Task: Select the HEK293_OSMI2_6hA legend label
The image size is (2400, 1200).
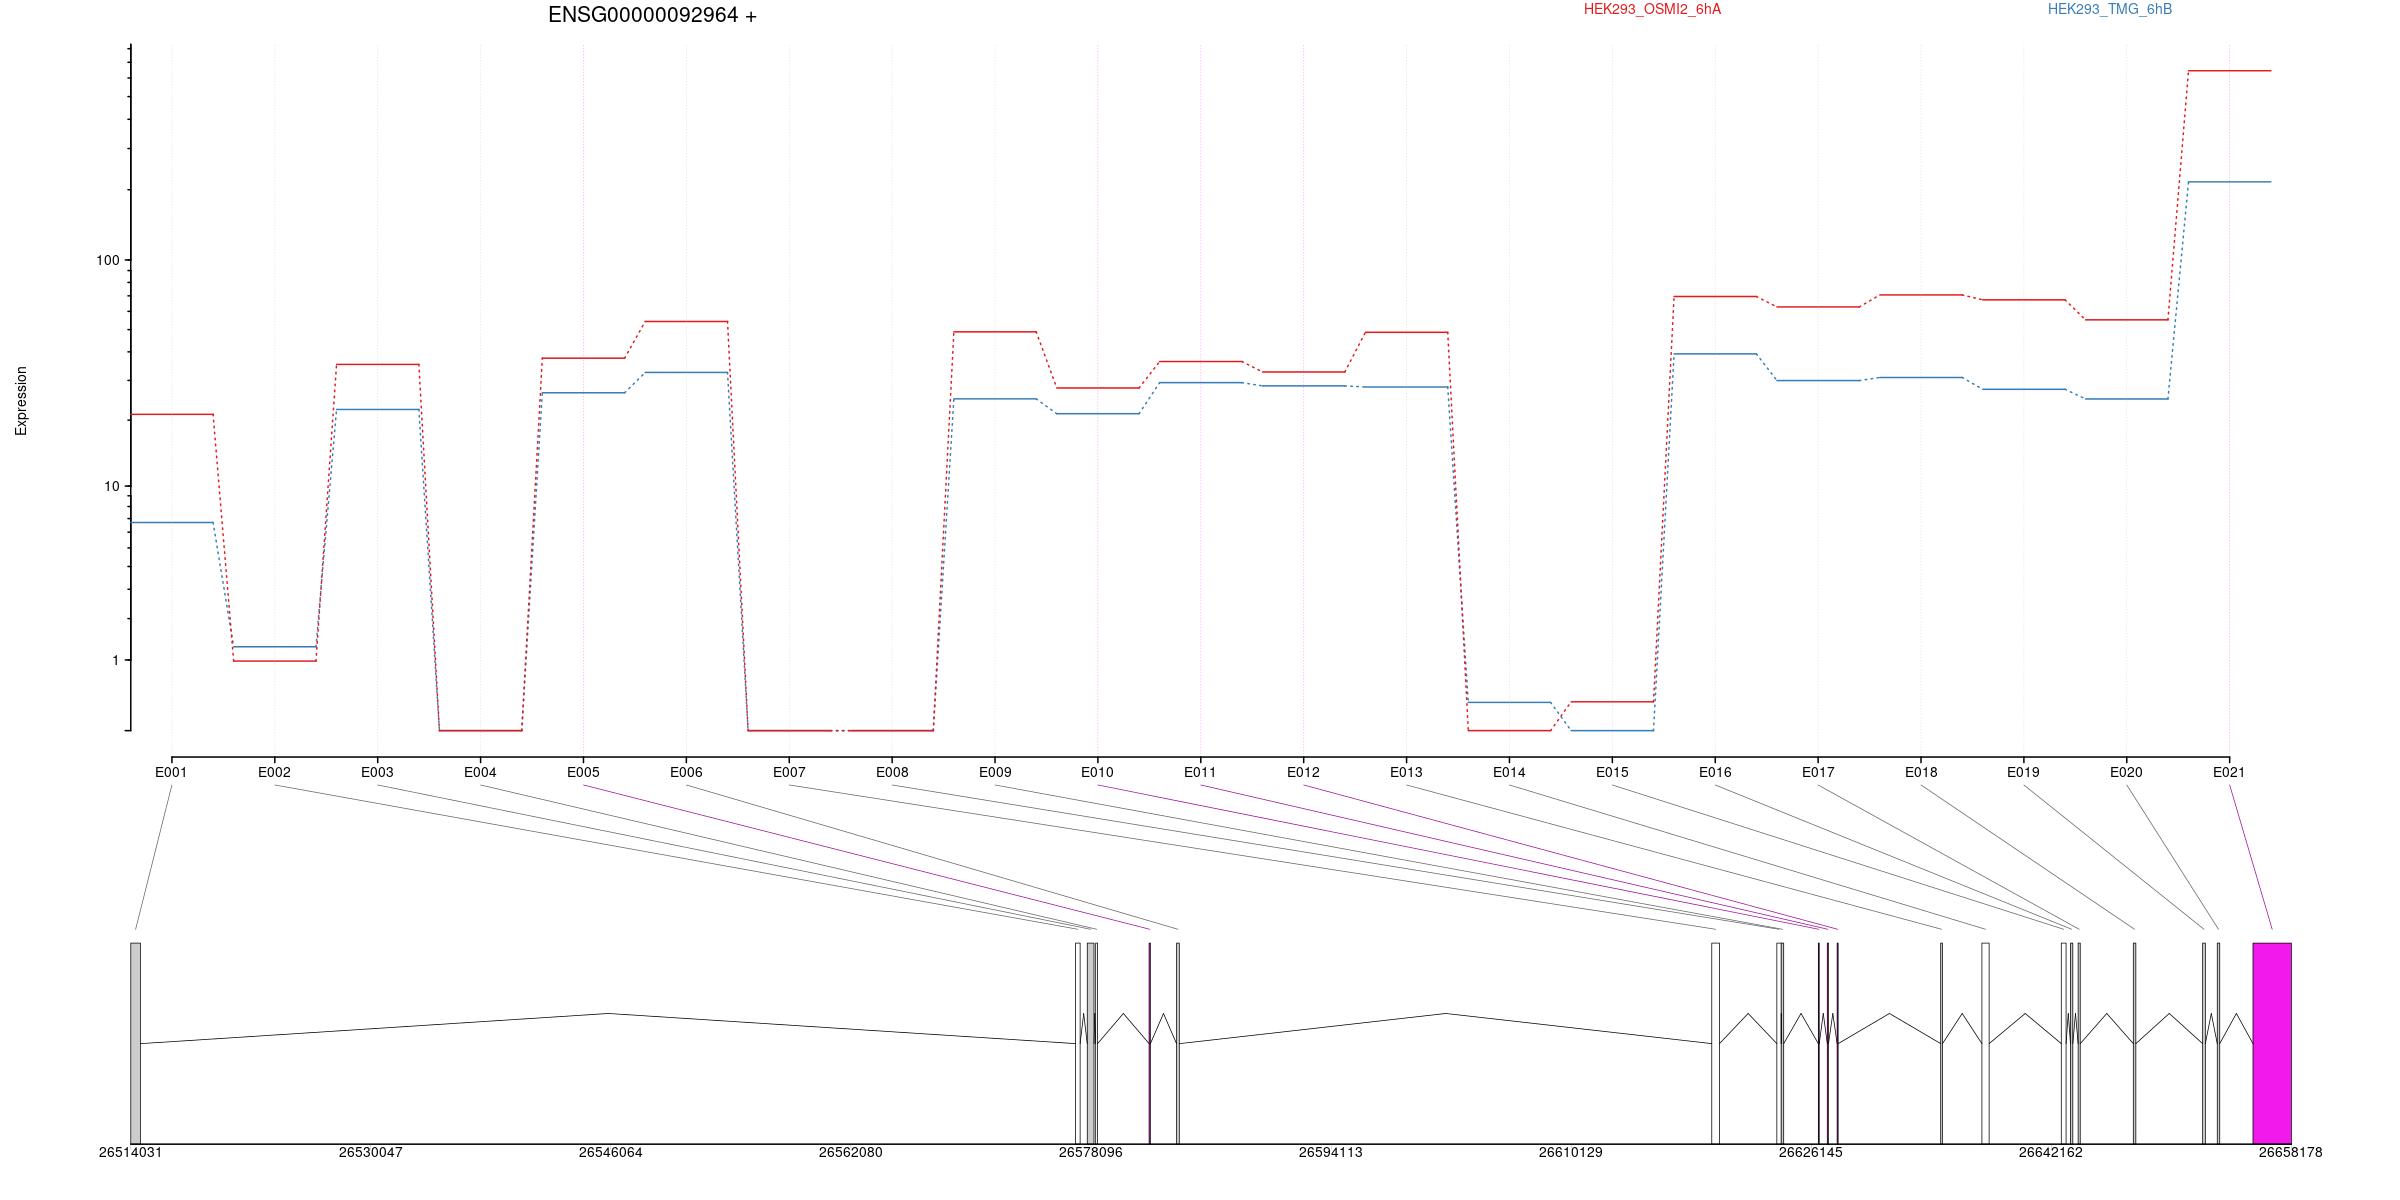Action: (1652, 9)
